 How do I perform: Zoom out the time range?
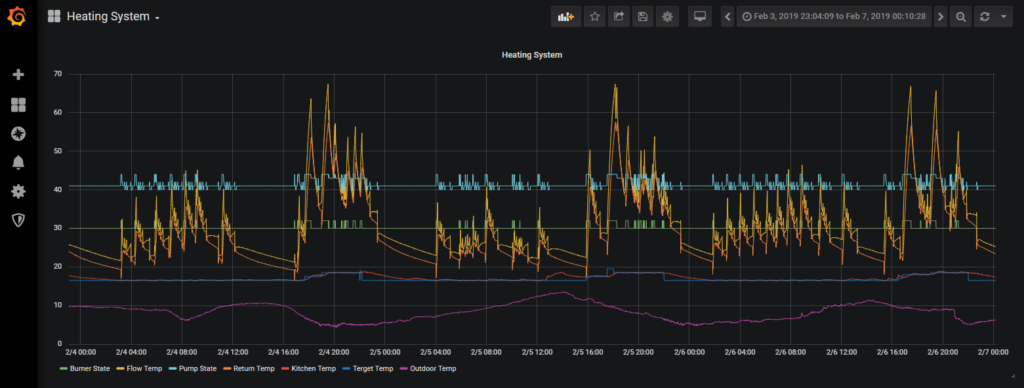pos(961,17)
